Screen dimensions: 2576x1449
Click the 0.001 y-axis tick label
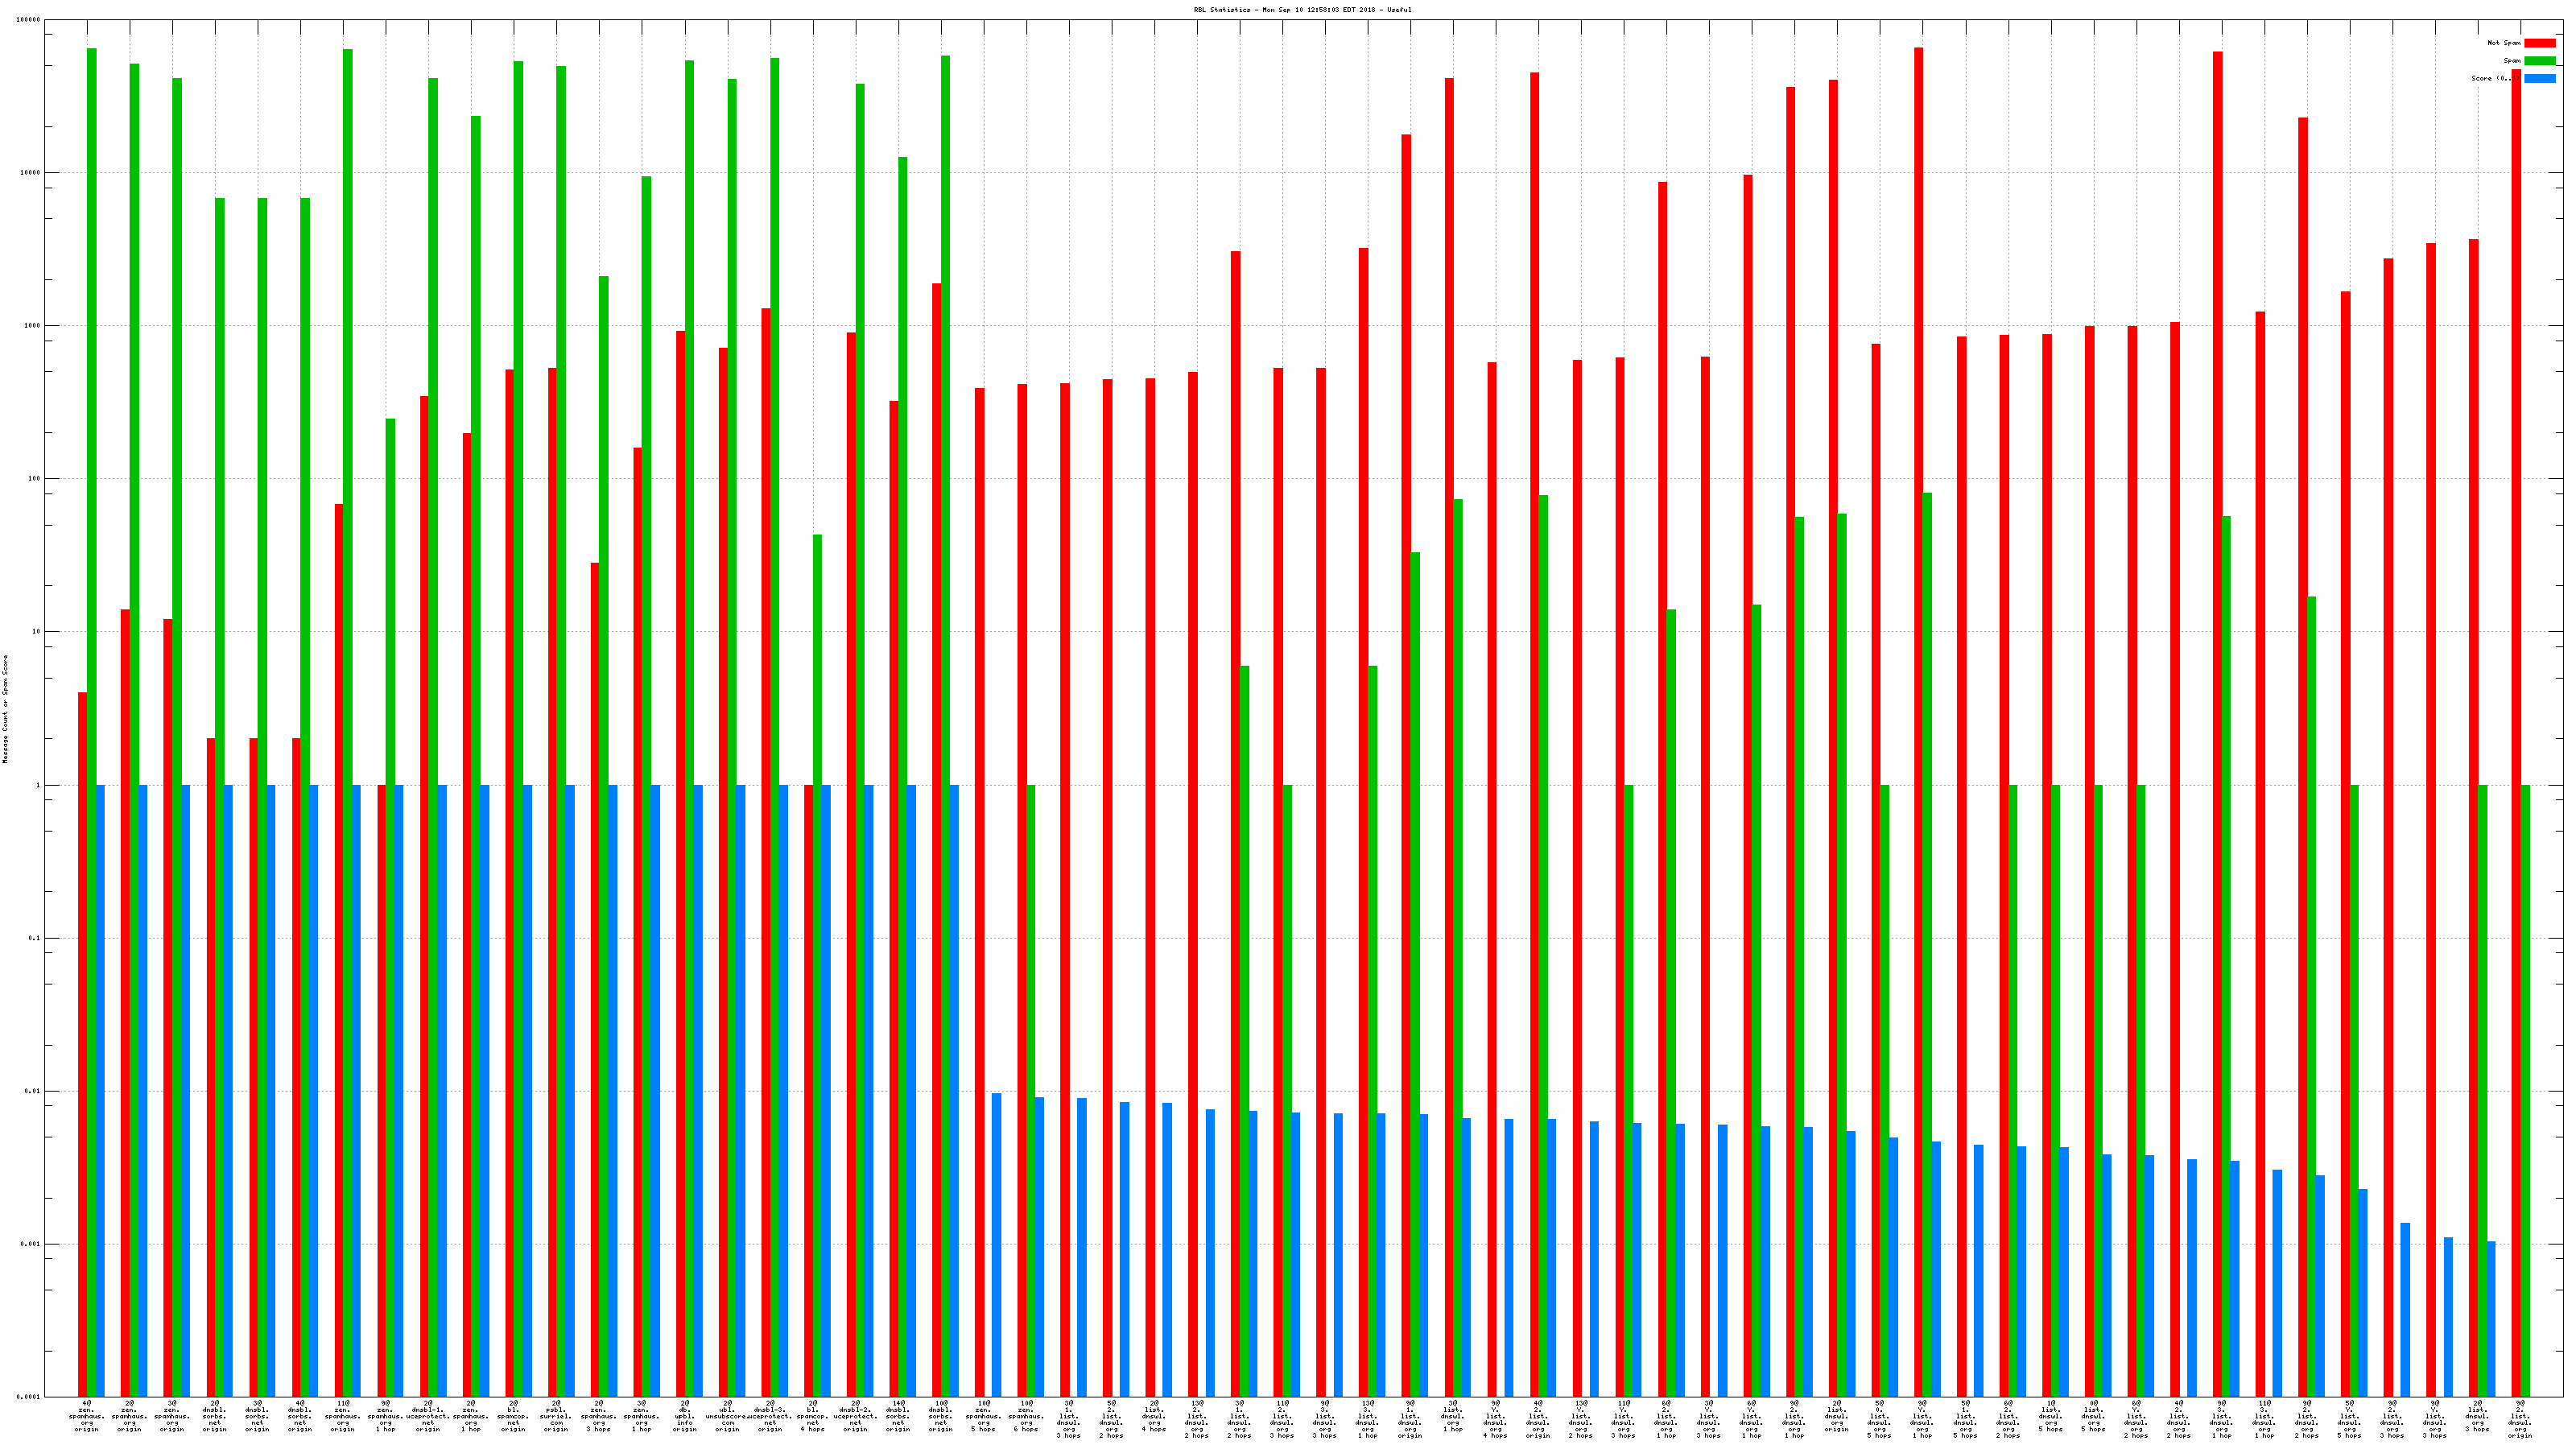pyautogui.click(x=30, y=1244)
